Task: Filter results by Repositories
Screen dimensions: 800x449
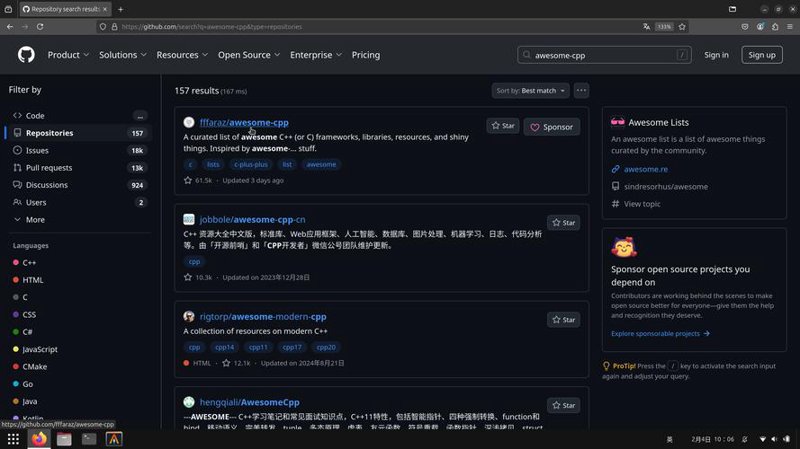Action: (78, 133)
